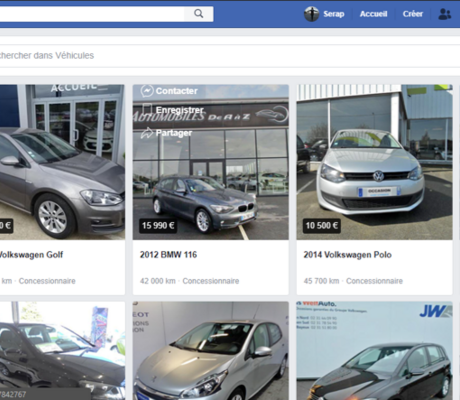The image size is (460, 400).
Task: Click the bookmark icon next to Enregistrer
Action: (x=147, y=109)
